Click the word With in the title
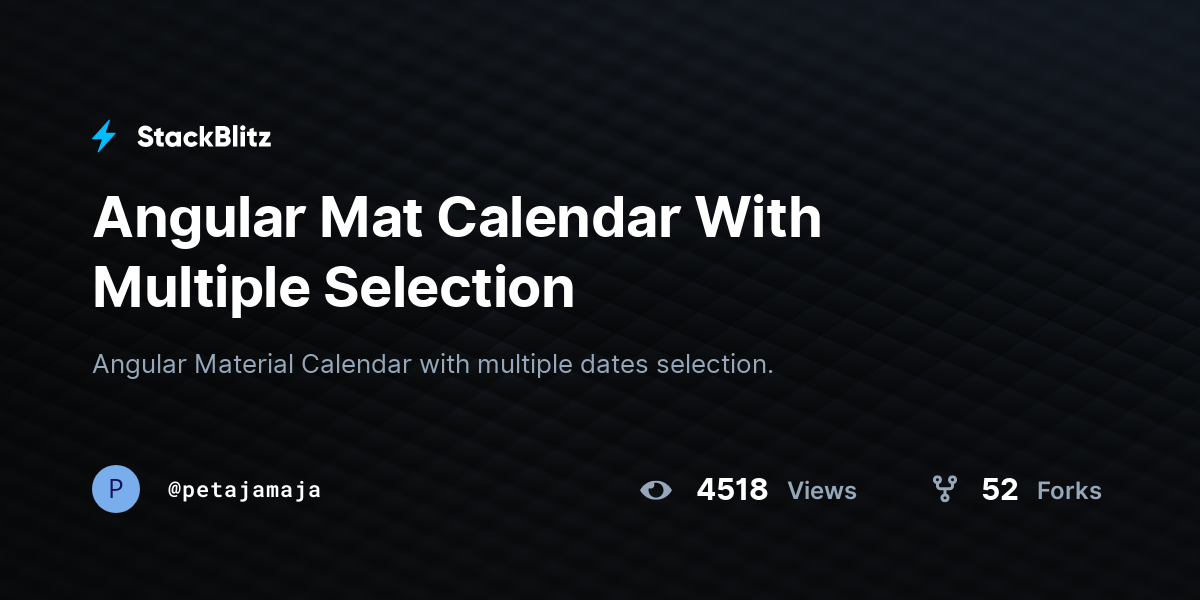 click(x=759, y=218)
